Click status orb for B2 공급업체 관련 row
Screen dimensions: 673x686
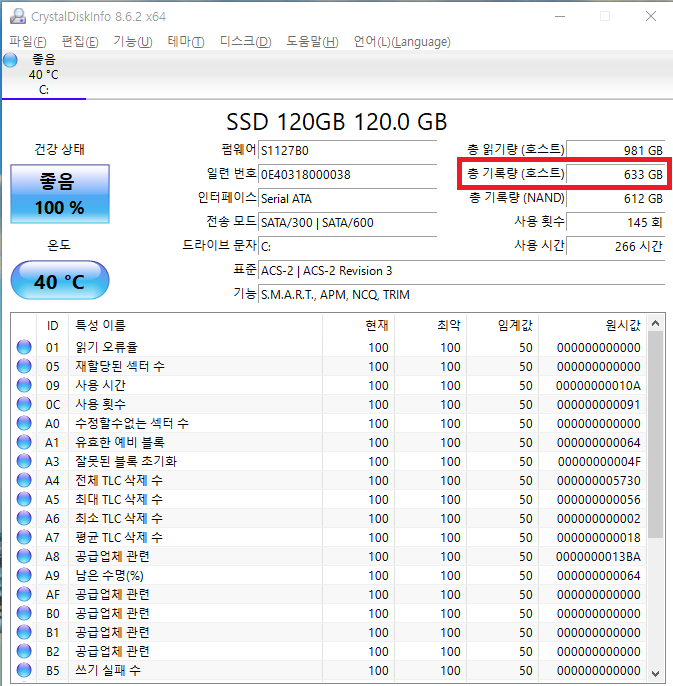pyautogui.click(x=24, y=651)
